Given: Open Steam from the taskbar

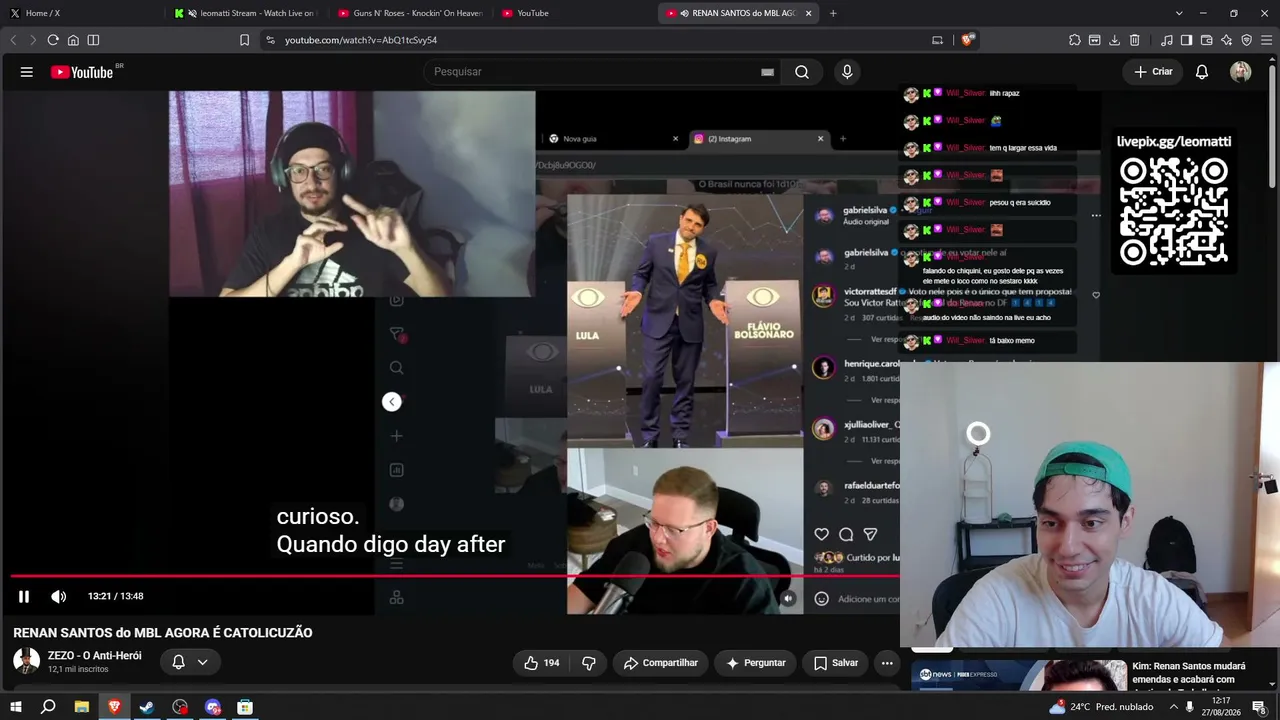Looking at the screenshot, I should click(147, 707).
